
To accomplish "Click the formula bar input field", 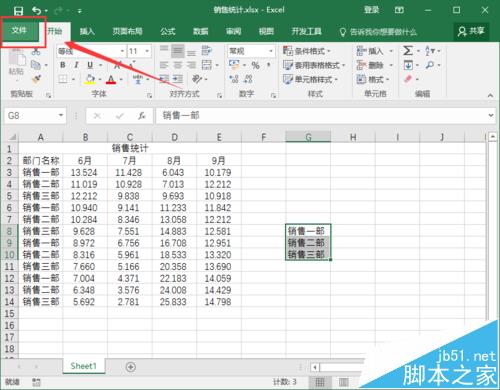I will pyautogui.click(x=322, y=116).
